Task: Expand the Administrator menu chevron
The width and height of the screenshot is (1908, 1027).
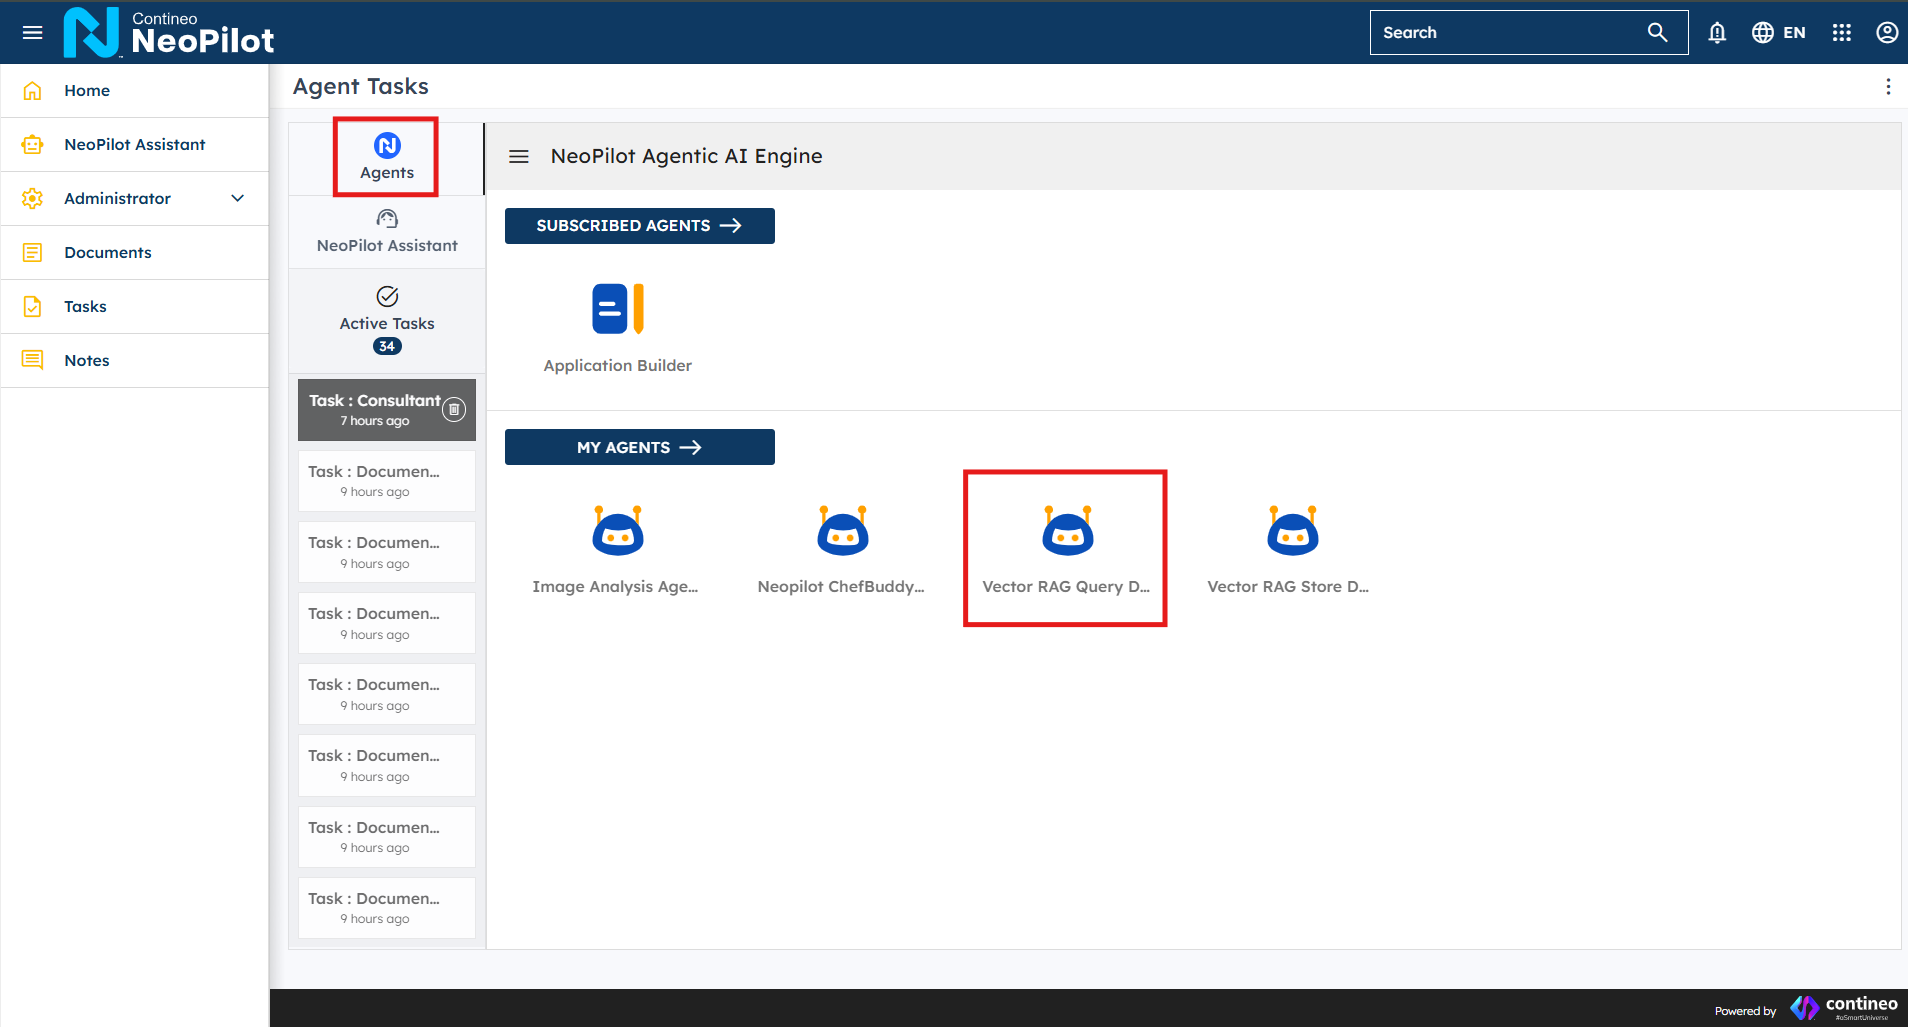Action: 238,198
